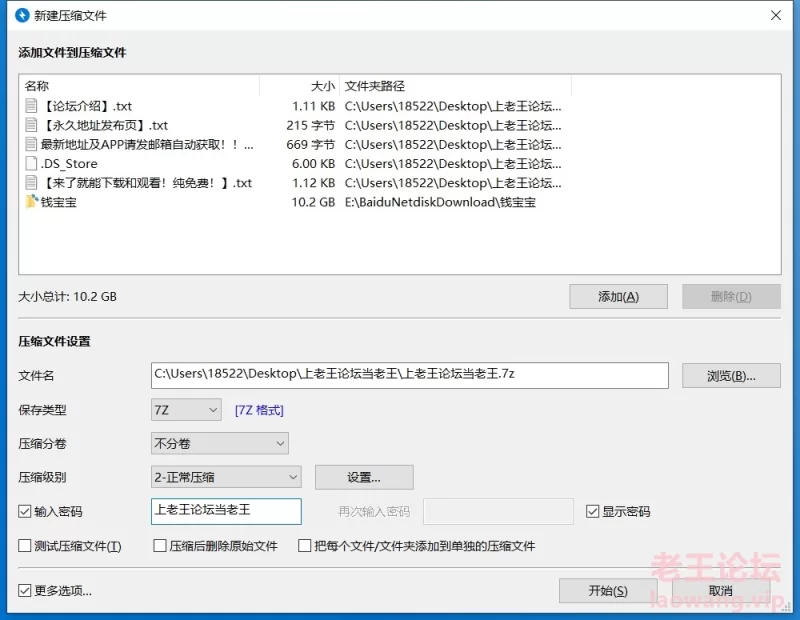800x620 pixels.
Task: Click the 669 字节 size cell
Action: pos(311,144)
